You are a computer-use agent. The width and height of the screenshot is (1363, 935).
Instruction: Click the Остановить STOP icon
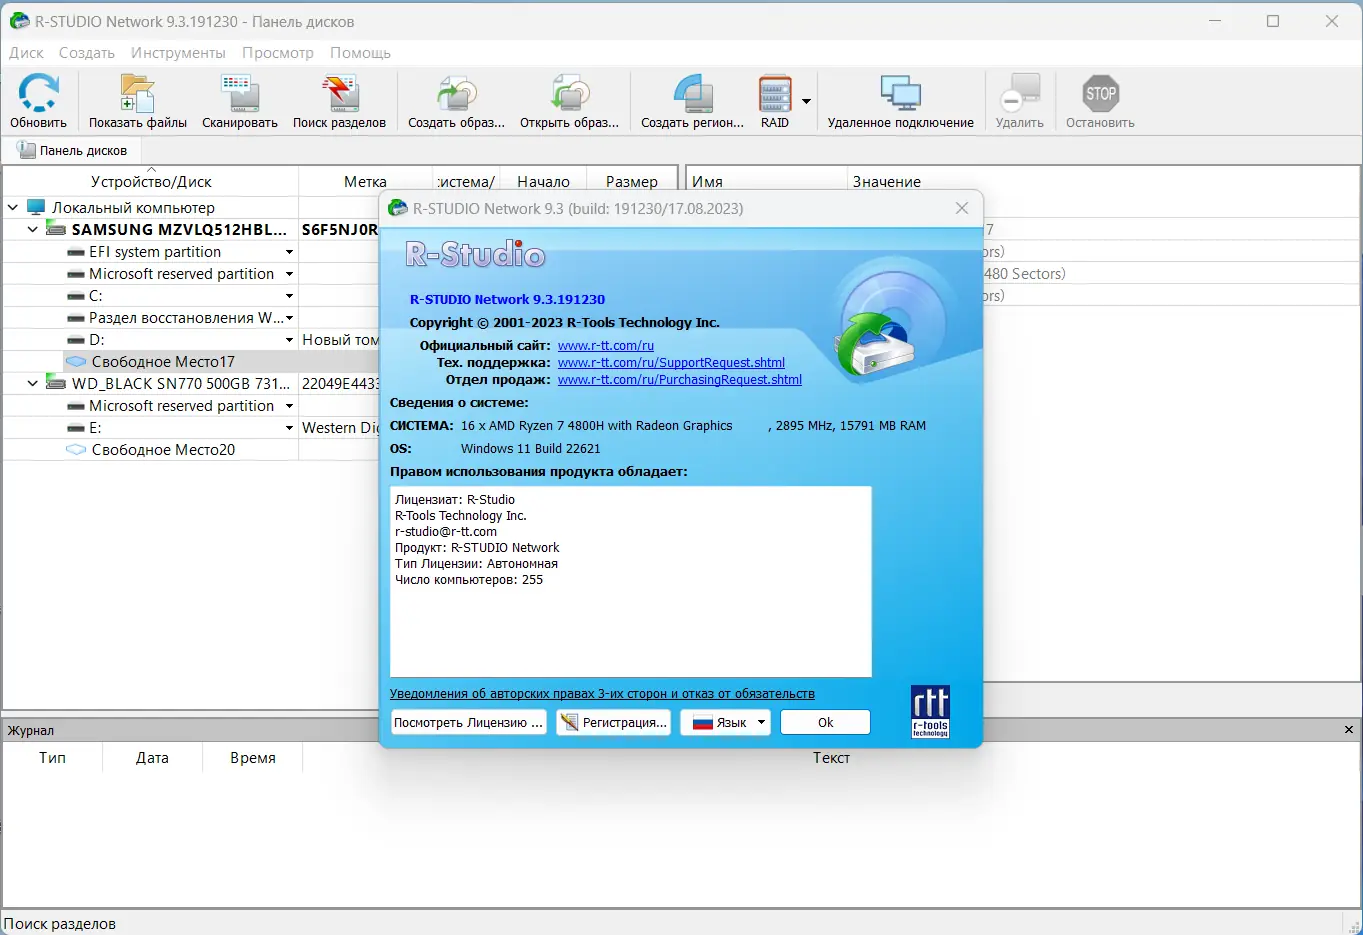[1100, 93]
